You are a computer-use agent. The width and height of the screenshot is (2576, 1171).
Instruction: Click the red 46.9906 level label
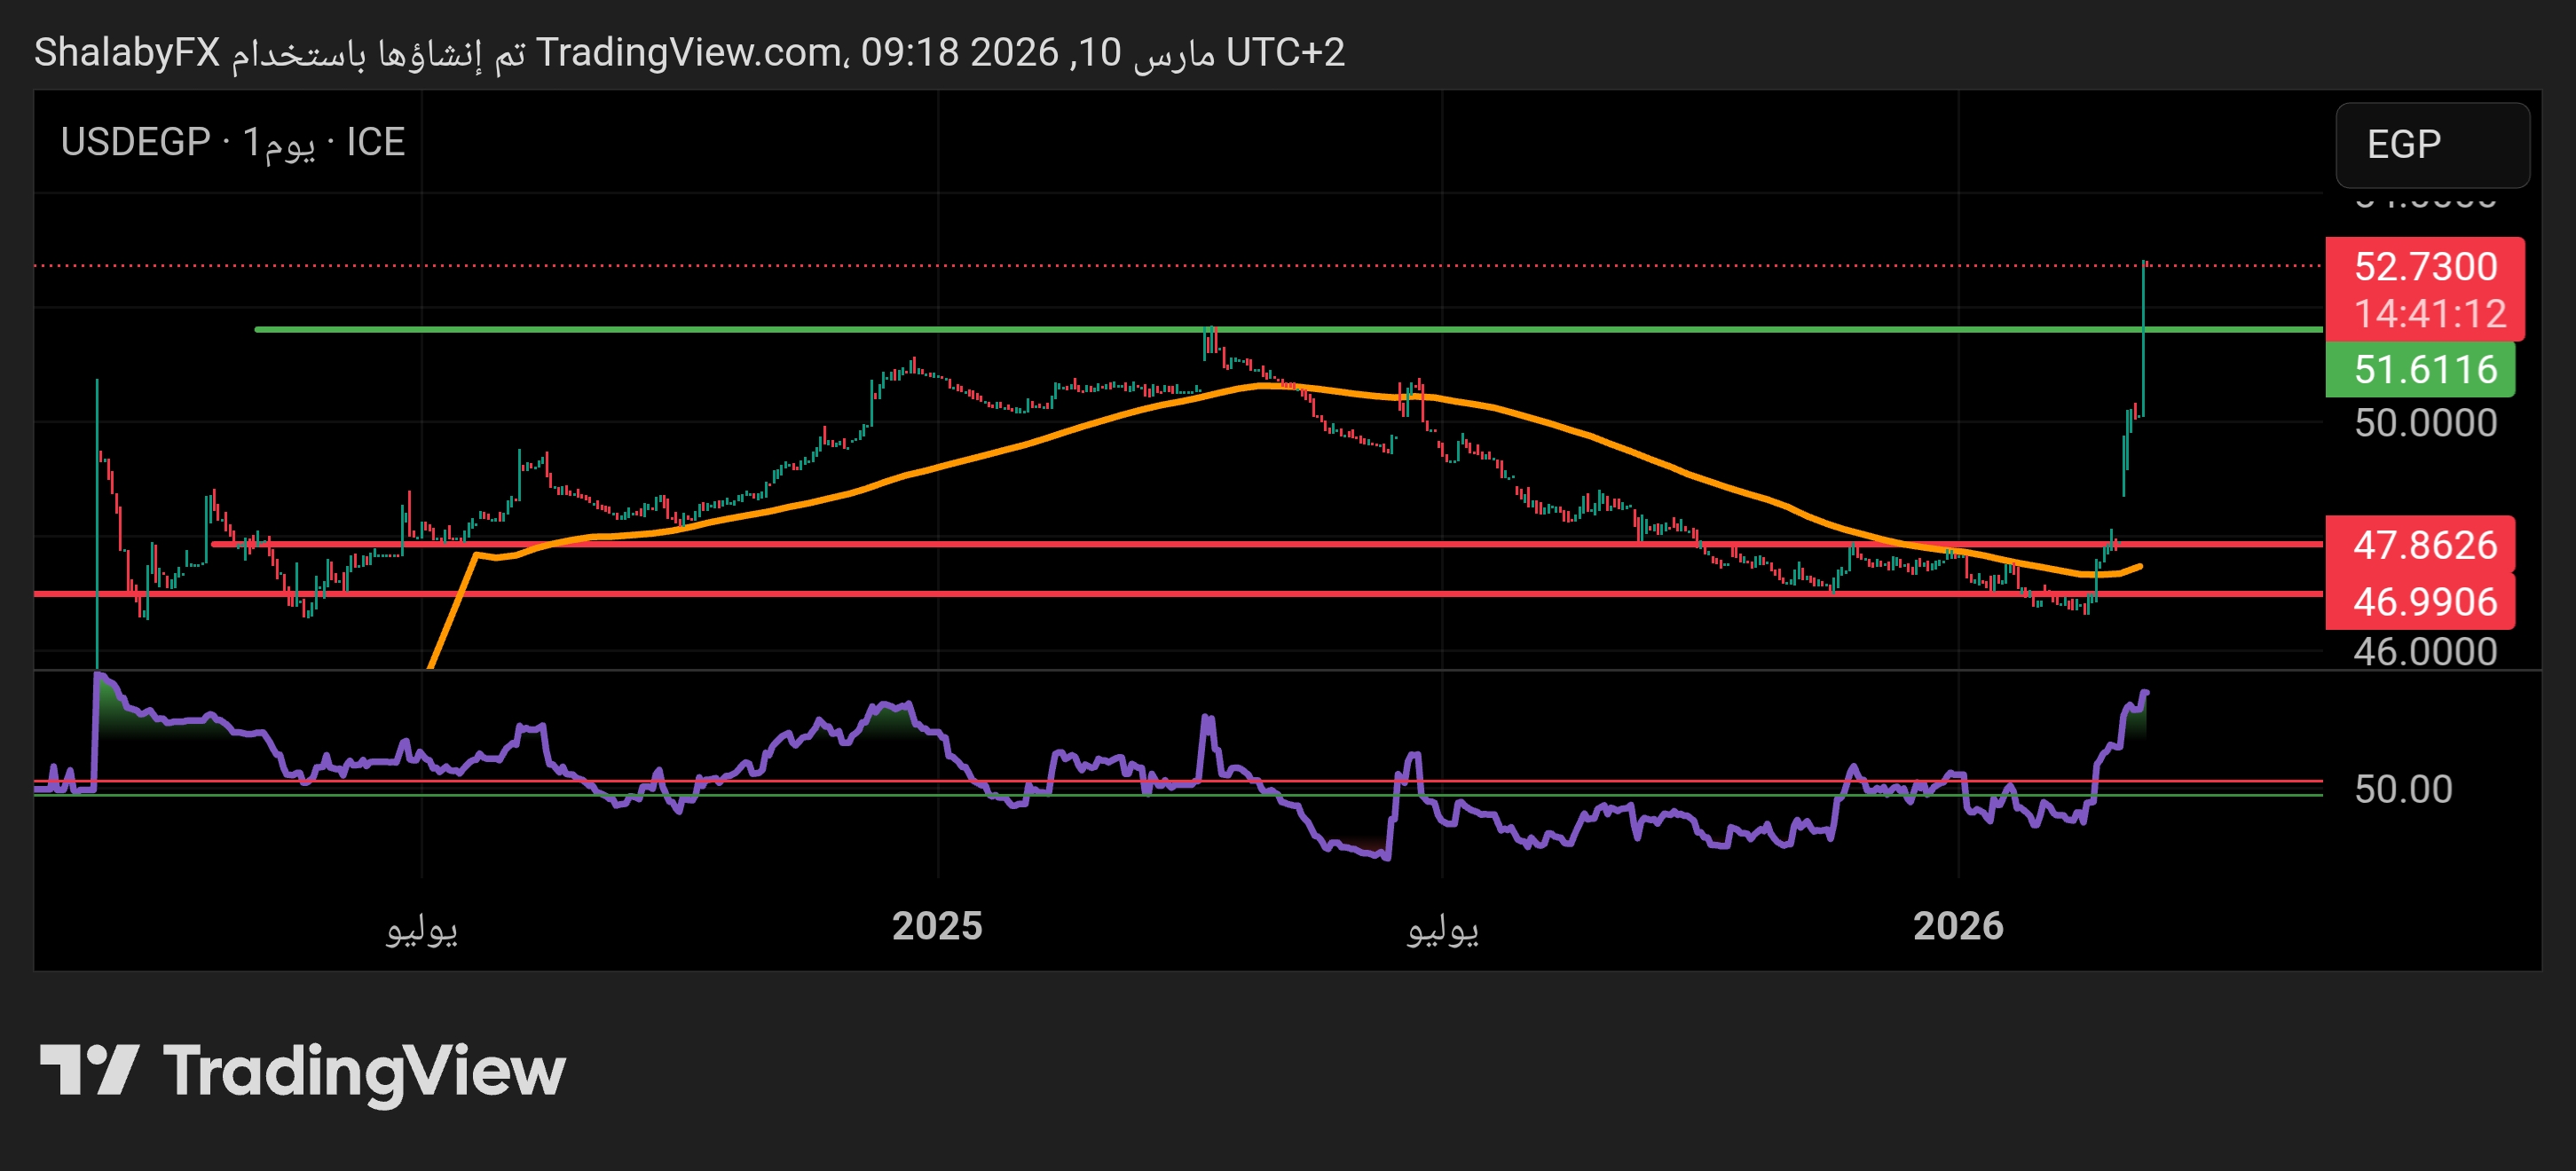pos(2424,601)
